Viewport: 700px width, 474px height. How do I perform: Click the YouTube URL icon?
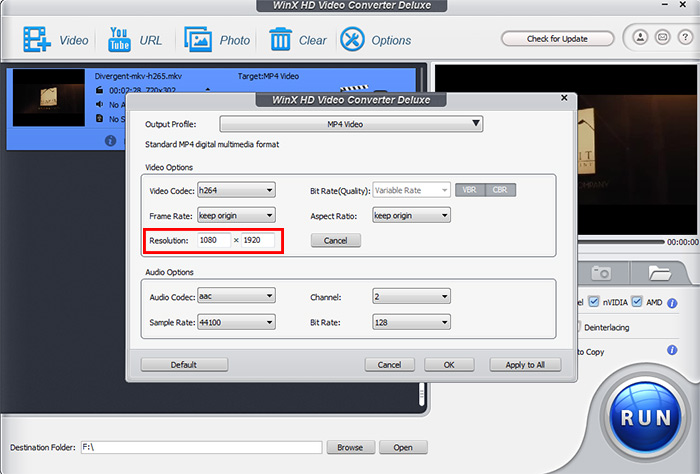pyautogui.click(x=119, y=39)
